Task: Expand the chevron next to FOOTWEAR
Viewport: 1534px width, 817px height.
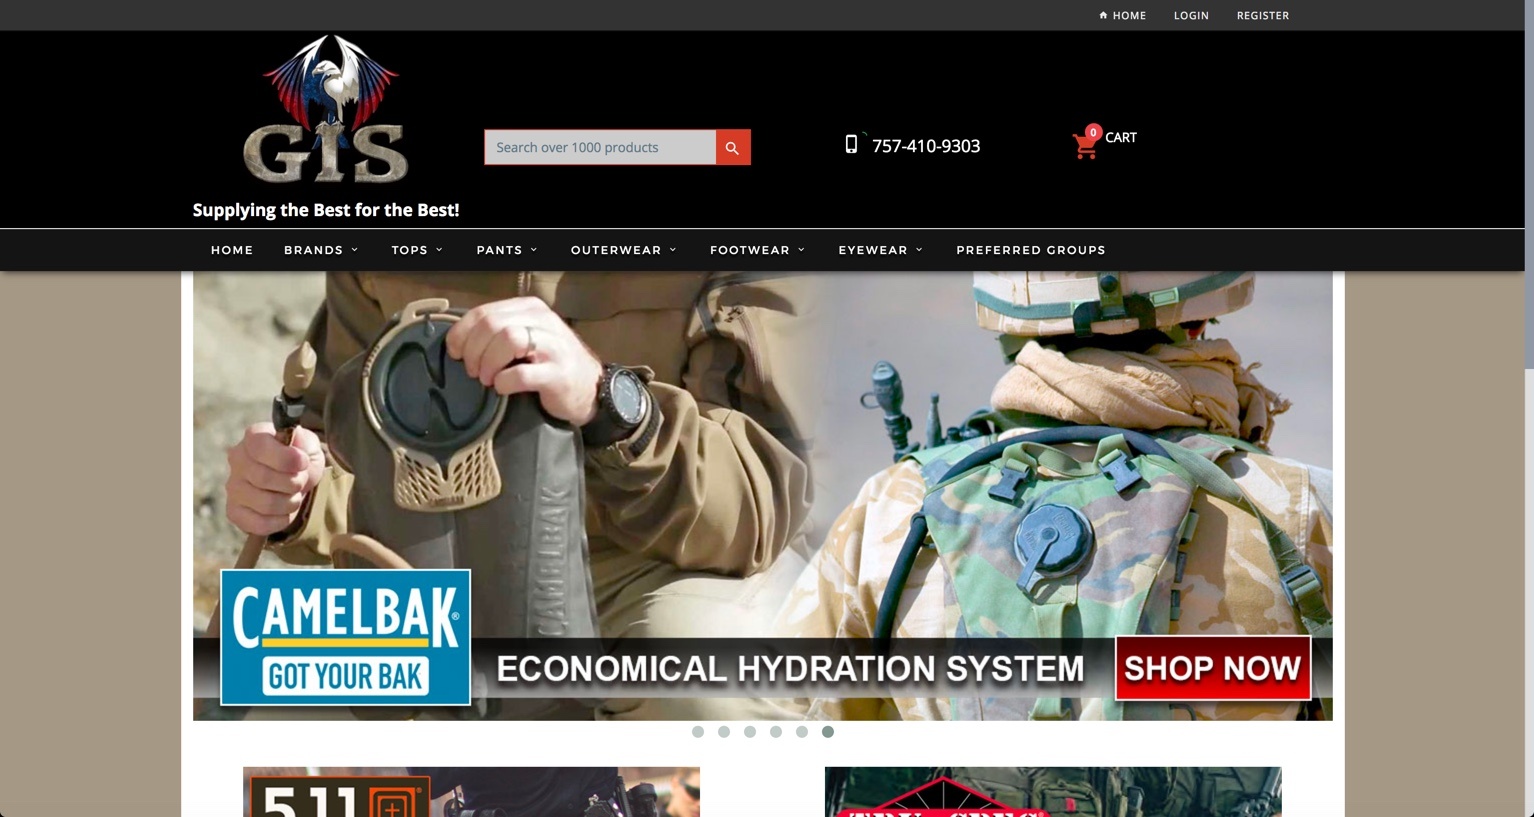Action: 802,250
